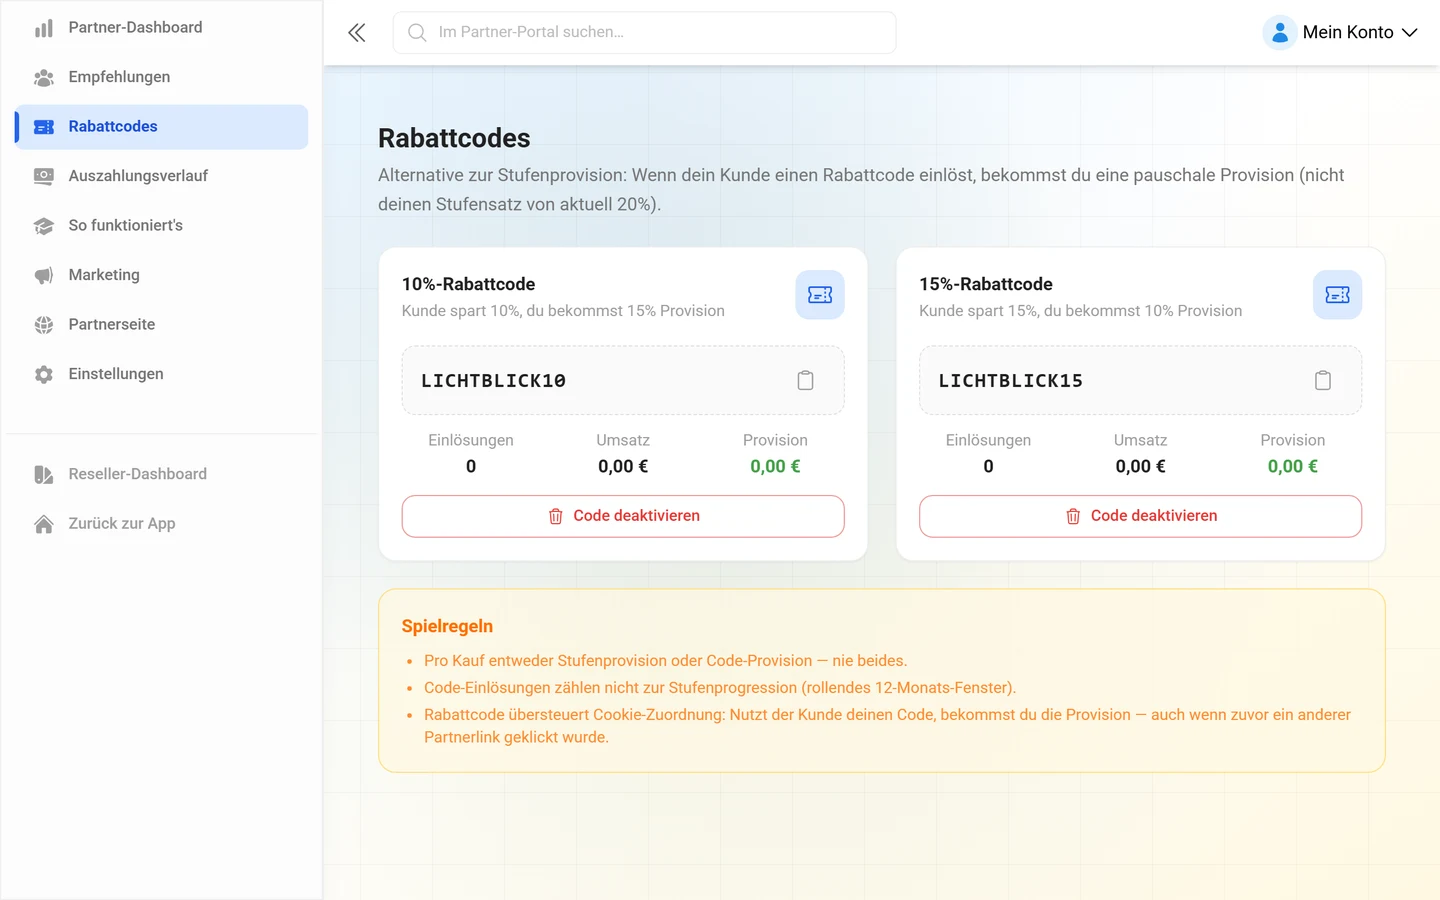Click Provision value 0,00 € in 15% card
This screenshot has width=1440, height=900.
pyautogui.click(x=1293, y=467)
